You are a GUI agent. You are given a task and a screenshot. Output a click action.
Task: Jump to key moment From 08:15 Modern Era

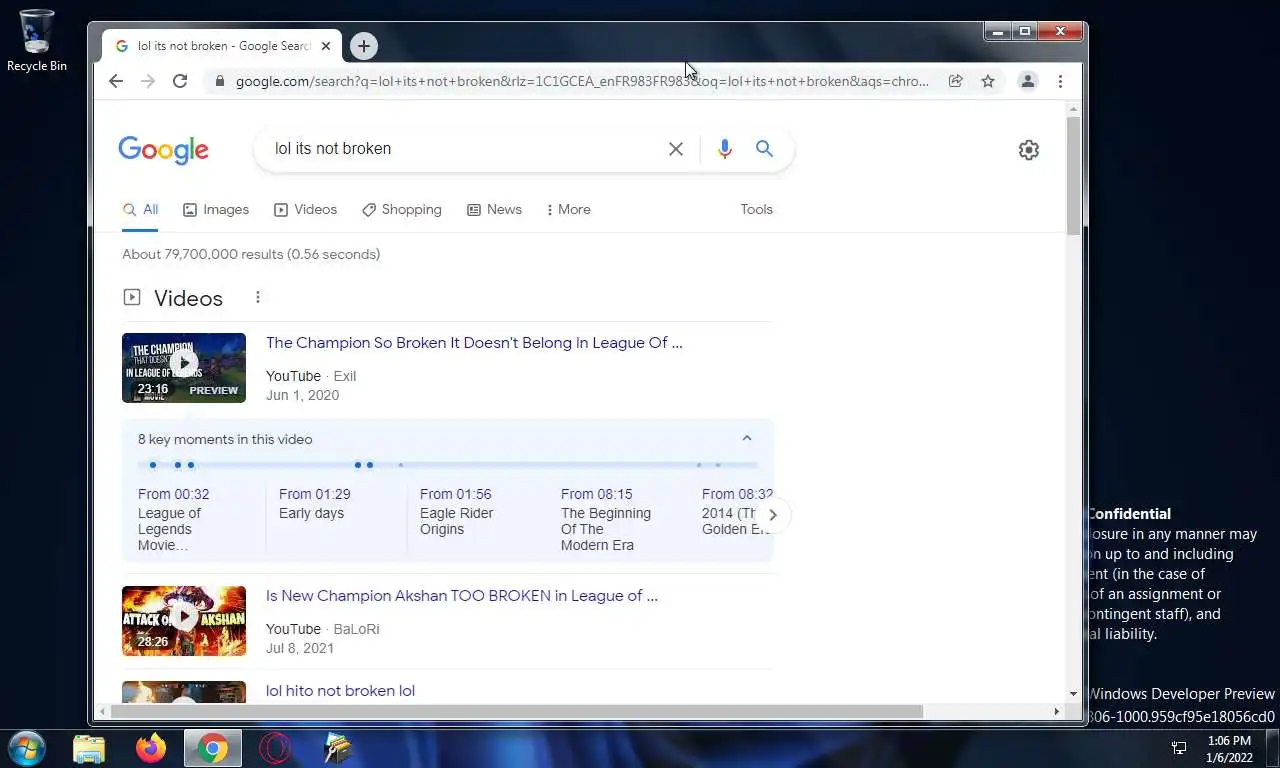tap(606, 520)
